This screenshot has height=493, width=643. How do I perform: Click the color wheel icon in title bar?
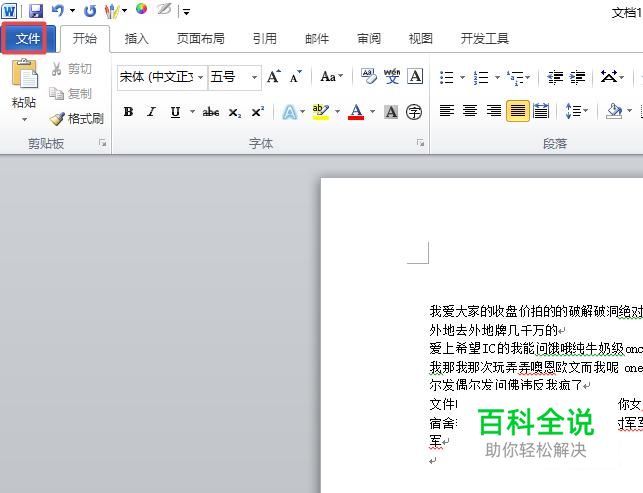click(141, 9)
